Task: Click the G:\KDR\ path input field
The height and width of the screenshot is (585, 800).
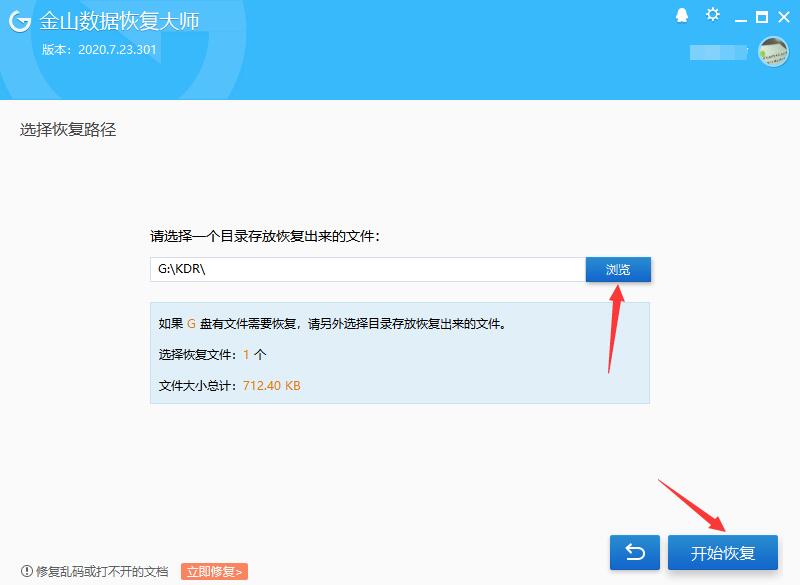Action: click(370, 268)
